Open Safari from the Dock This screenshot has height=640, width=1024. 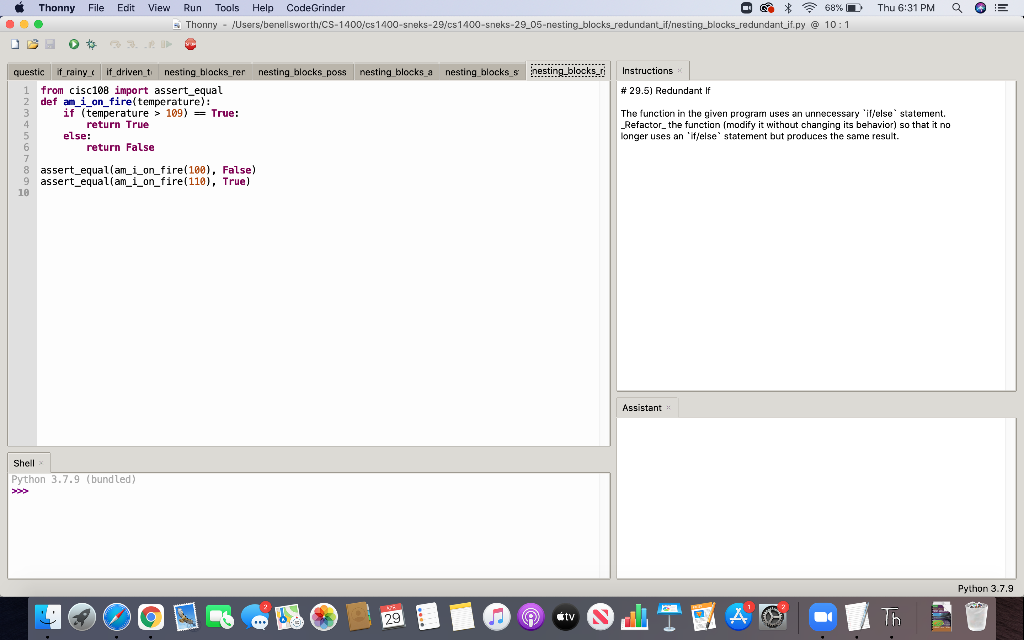point(117,616)
